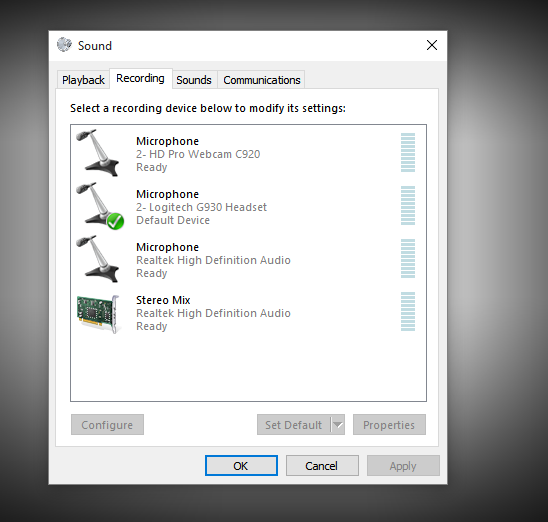The height and width of the screenshot is (522, 548).
Task: Open the Sounds tab
Action: pos(194,80)
